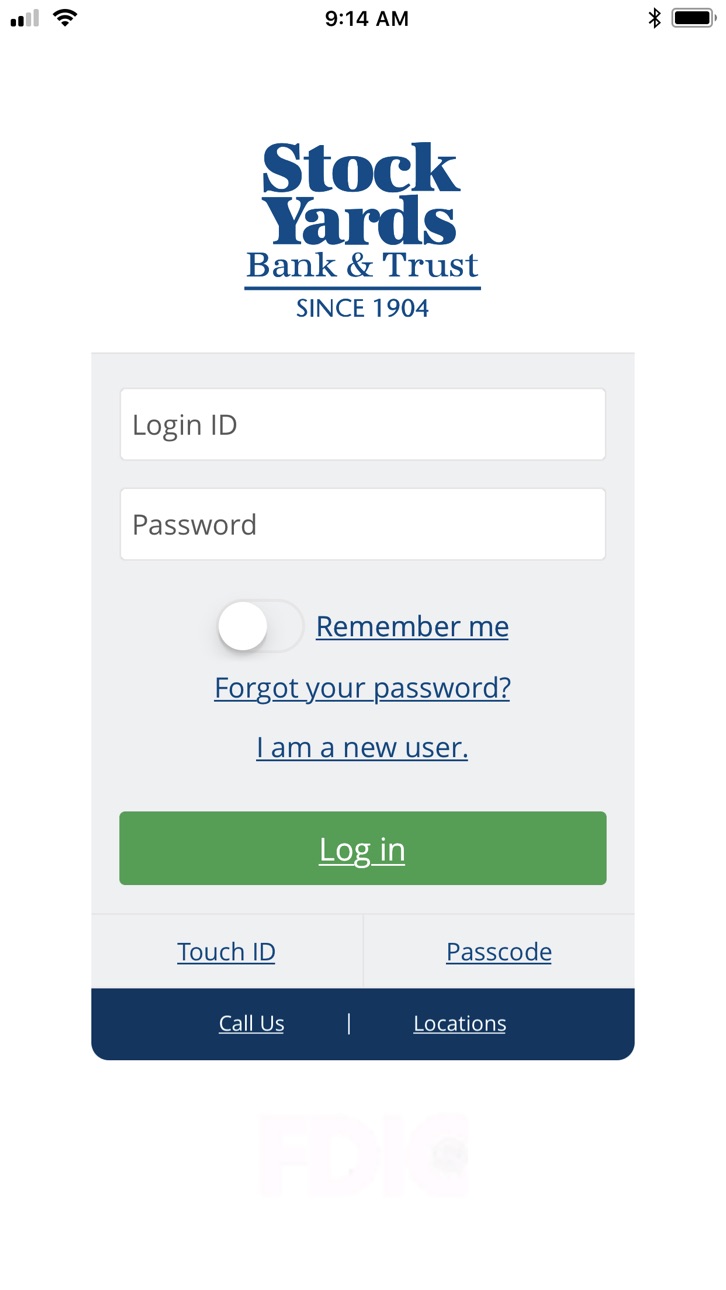
Task: Tap the Bluetooth icon in status bar
Action: click(x=655, y=18)
